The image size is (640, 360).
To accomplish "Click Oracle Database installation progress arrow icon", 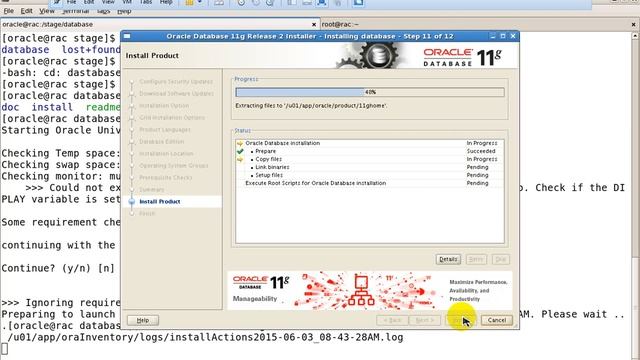I will click(240, 143).
